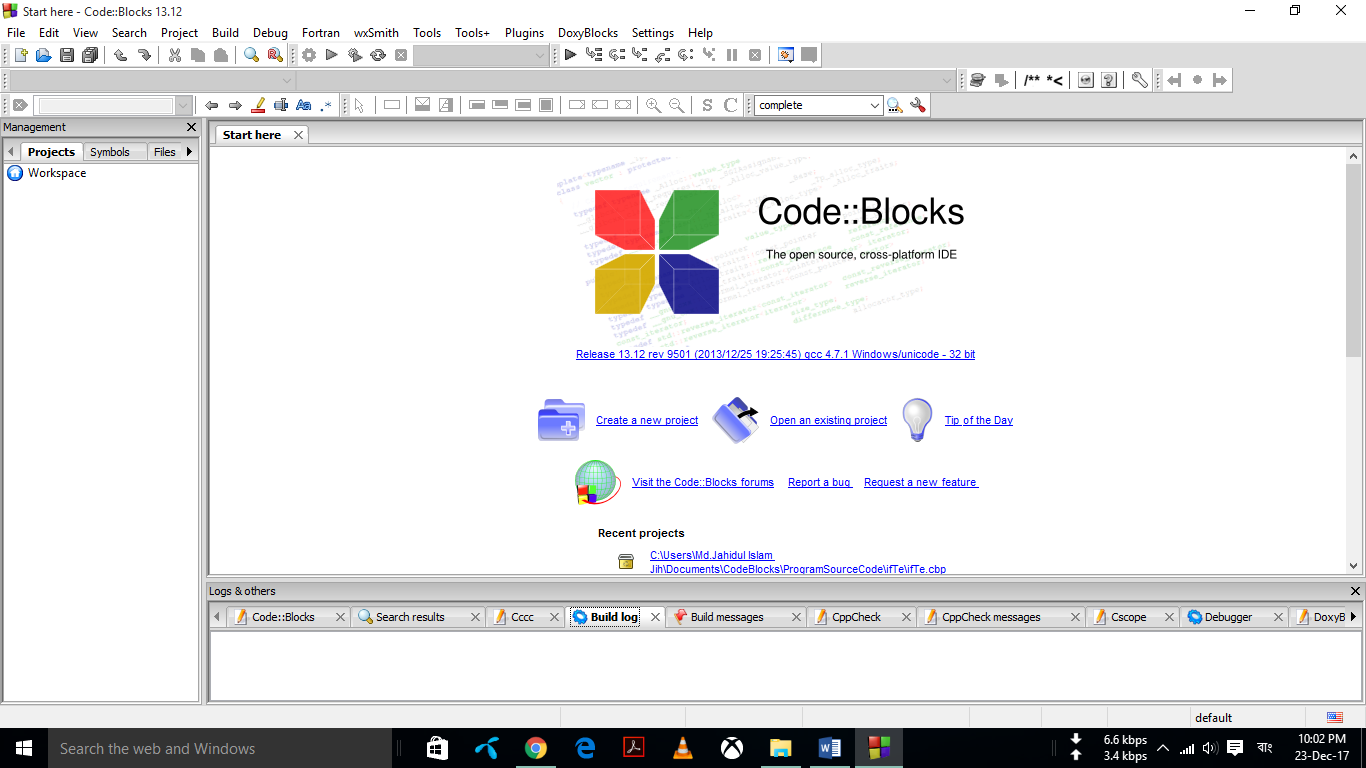This screenshot has width=1366, height=768.
Task: Open the Settings menu
Action: [653, 33]
